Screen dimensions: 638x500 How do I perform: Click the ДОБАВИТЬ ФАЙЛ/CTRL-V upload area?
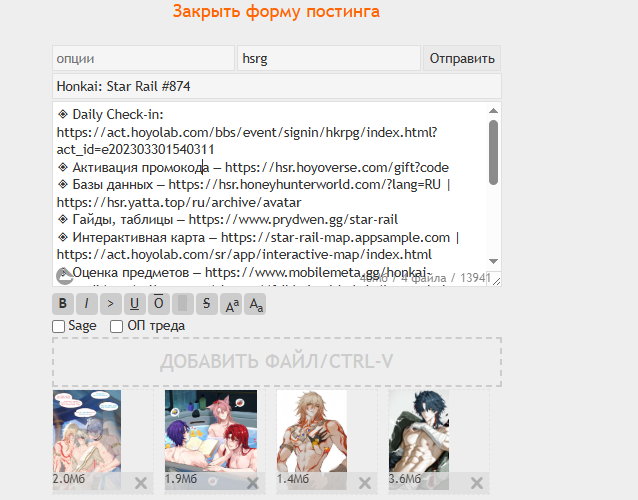click(x=277, y=362)
